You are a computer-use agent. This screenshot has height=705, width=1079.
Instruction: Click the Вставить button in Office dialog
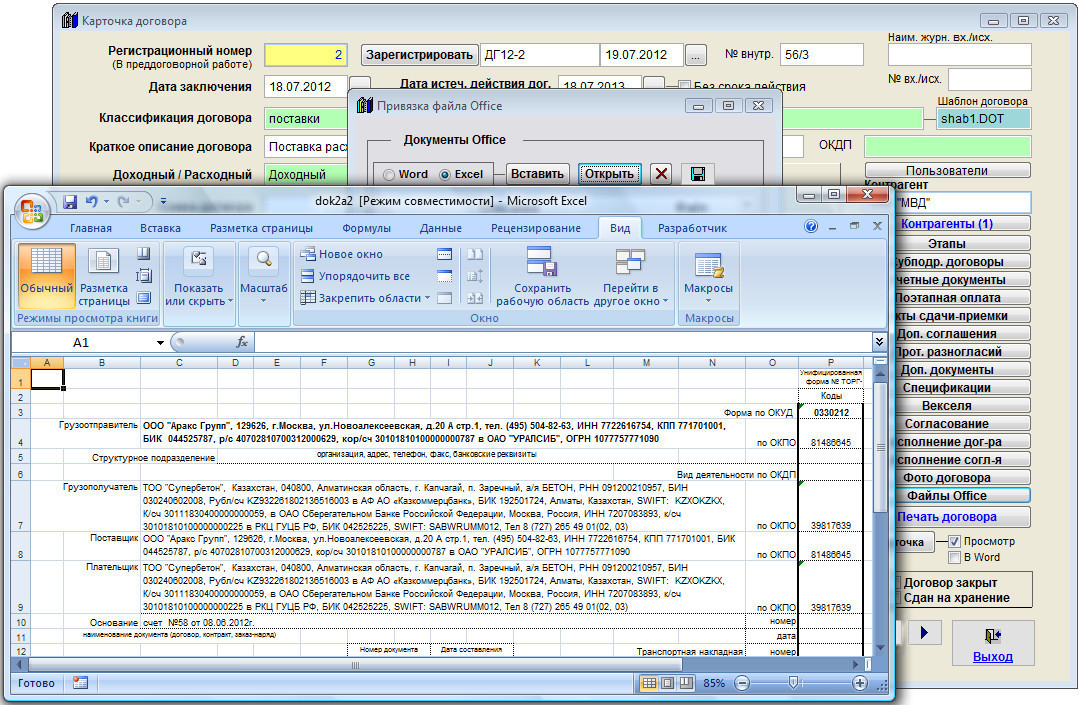click(x=537, y=174)
